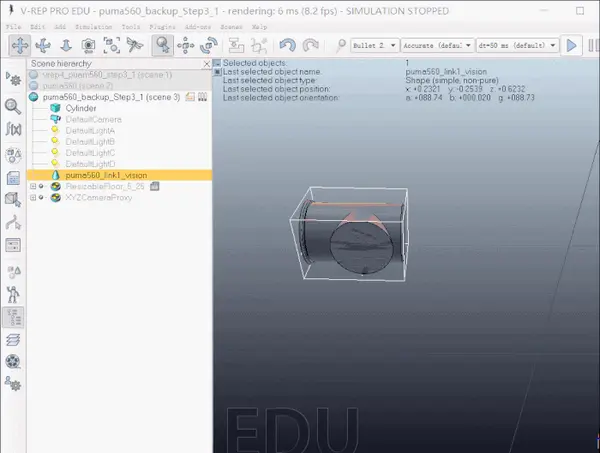Click the grayed model/shapes sidebar icon
This screenshot has width=600, height=453.
[13, 272]
